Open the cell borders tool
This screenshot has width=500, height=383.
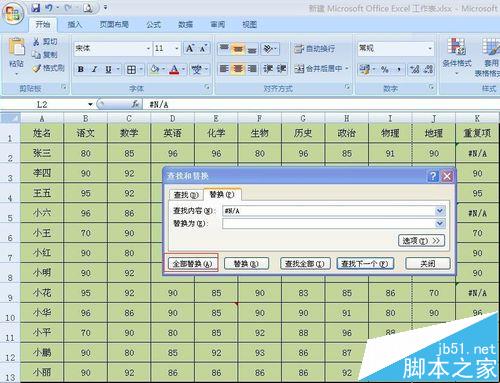click(x=131, y=70)
